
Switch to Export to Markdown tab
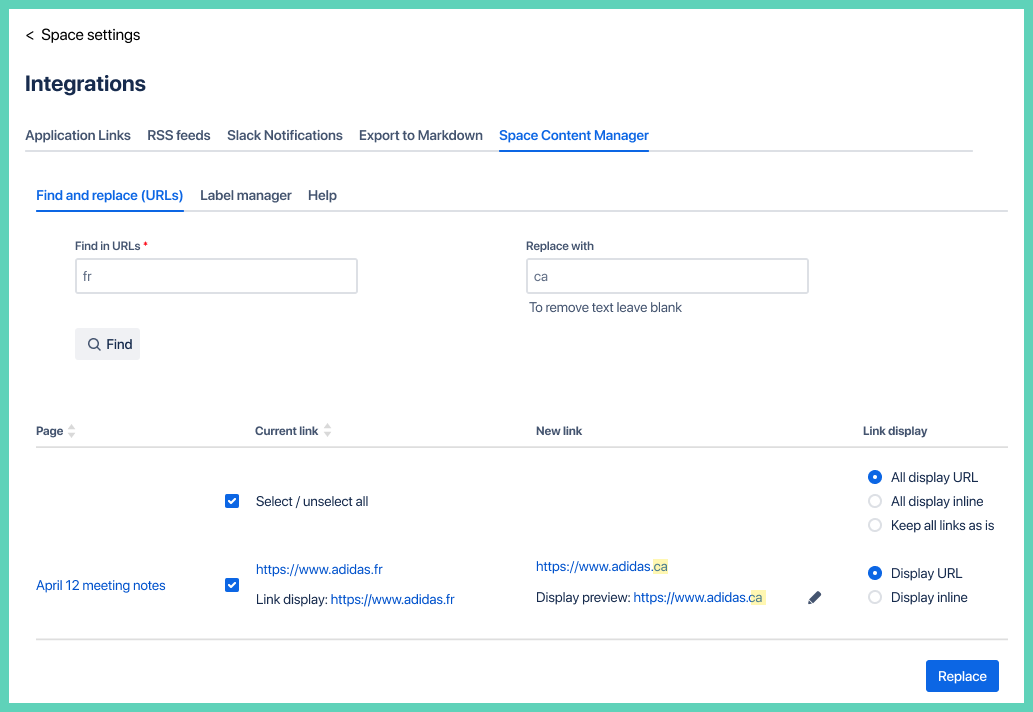point(420,135)
